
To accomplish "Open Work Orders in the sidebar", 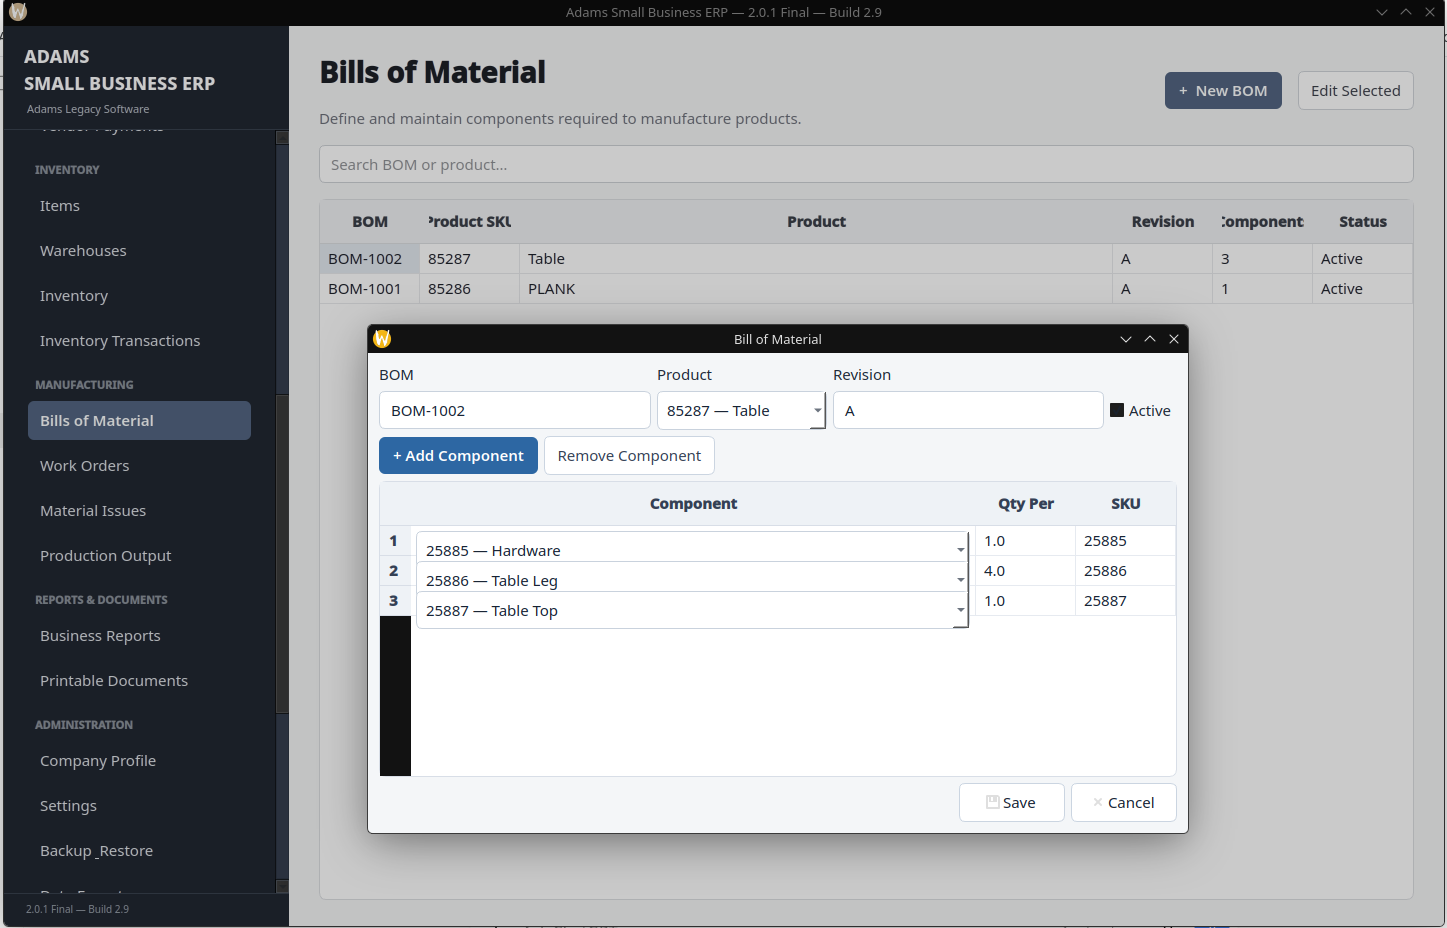I will tap(139, 466).
